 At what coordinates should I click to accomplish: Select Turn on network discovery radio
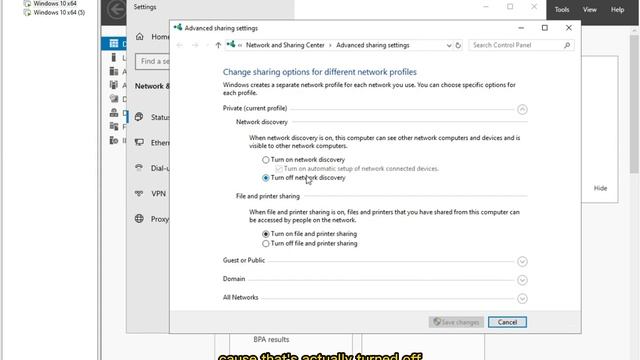pos(266,160)
